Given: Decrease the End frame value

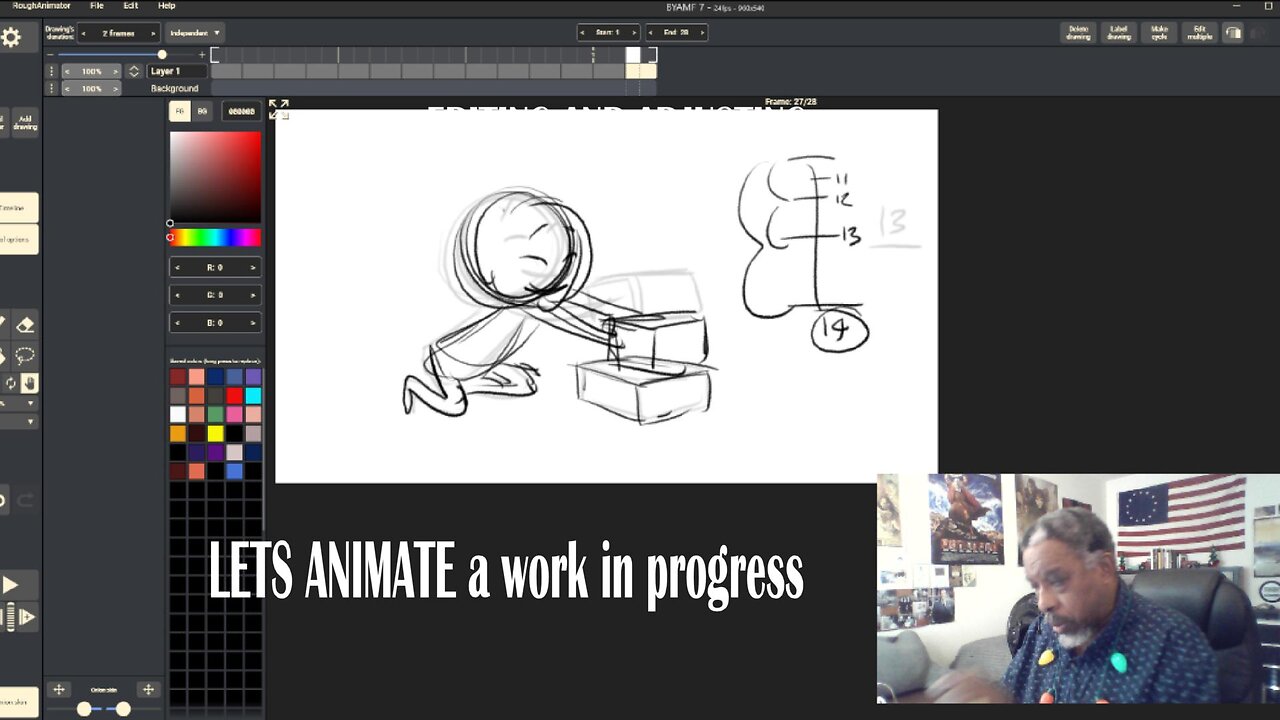Looking at the screenshot, I should (x=651, y=32).
